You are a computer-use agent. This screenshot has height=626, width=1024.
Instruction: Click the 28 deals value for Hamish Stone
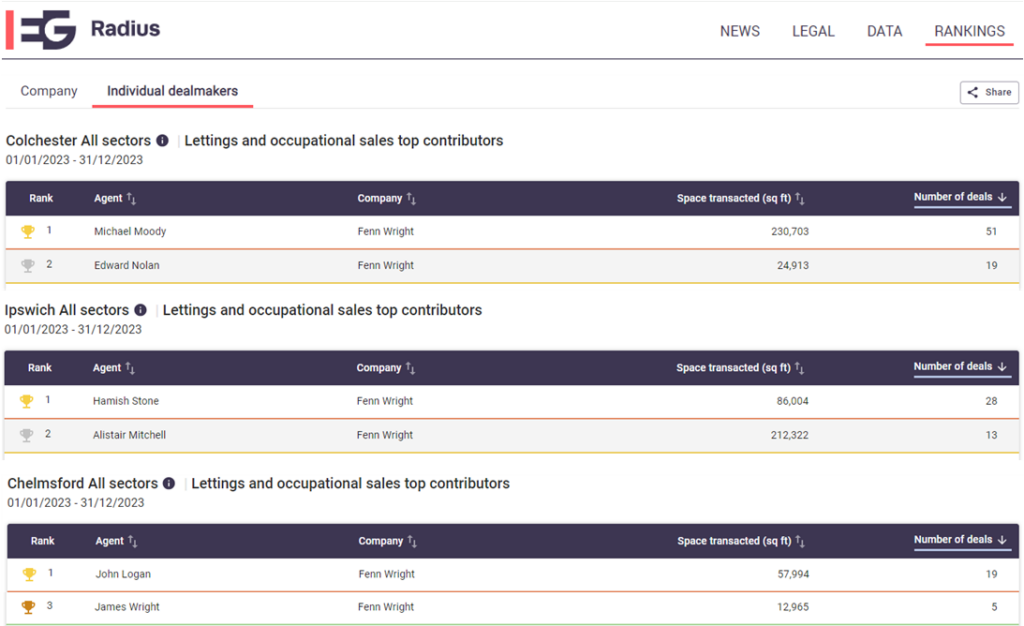(x=991, y=401)
